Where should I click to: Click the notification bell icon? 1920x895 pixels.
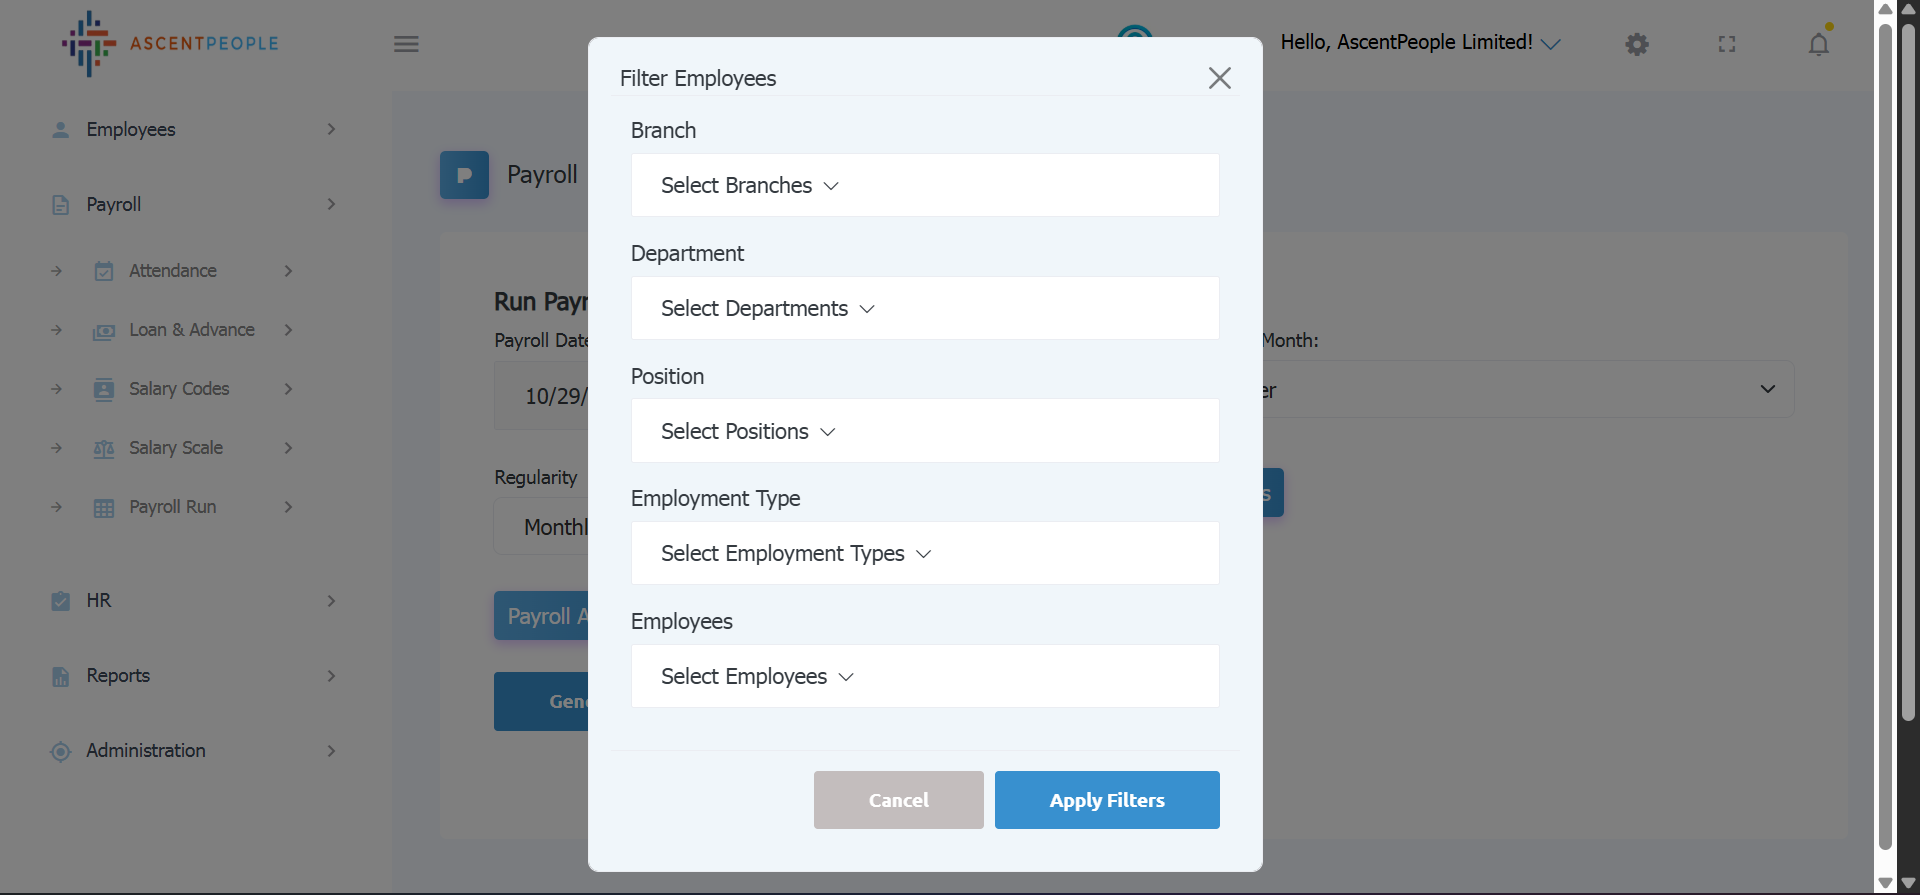1818,44
